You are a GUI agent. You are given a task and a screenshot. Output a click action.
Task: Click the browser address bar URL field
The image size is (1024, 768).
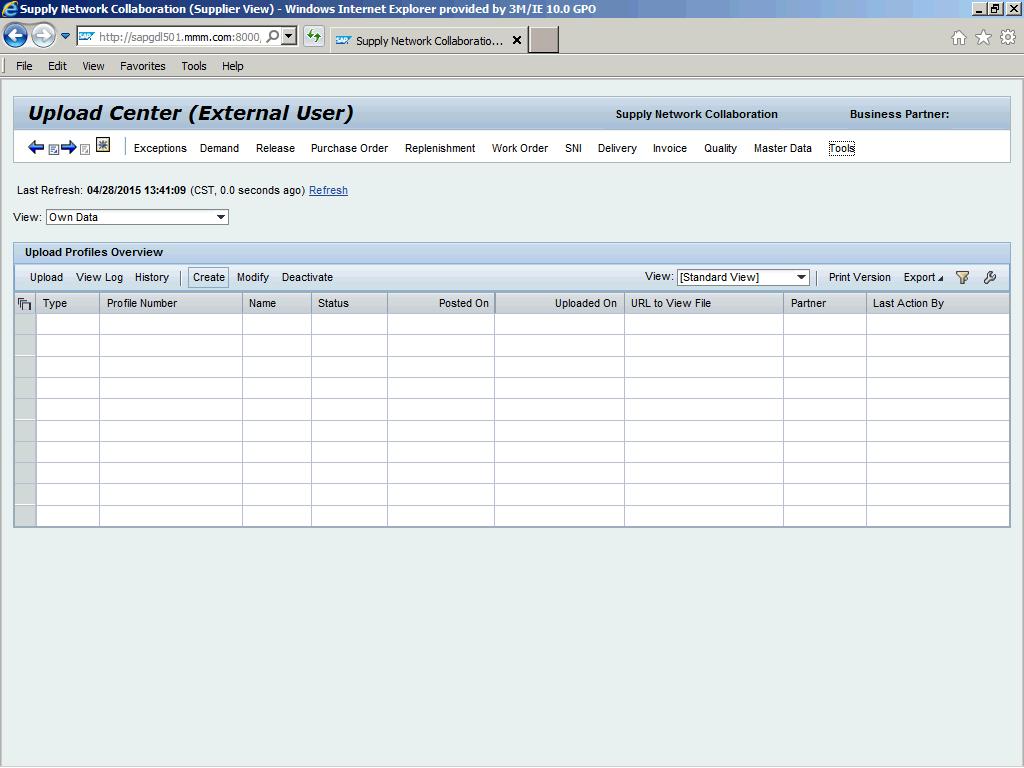pyautogui.click(x=180, y=37)
